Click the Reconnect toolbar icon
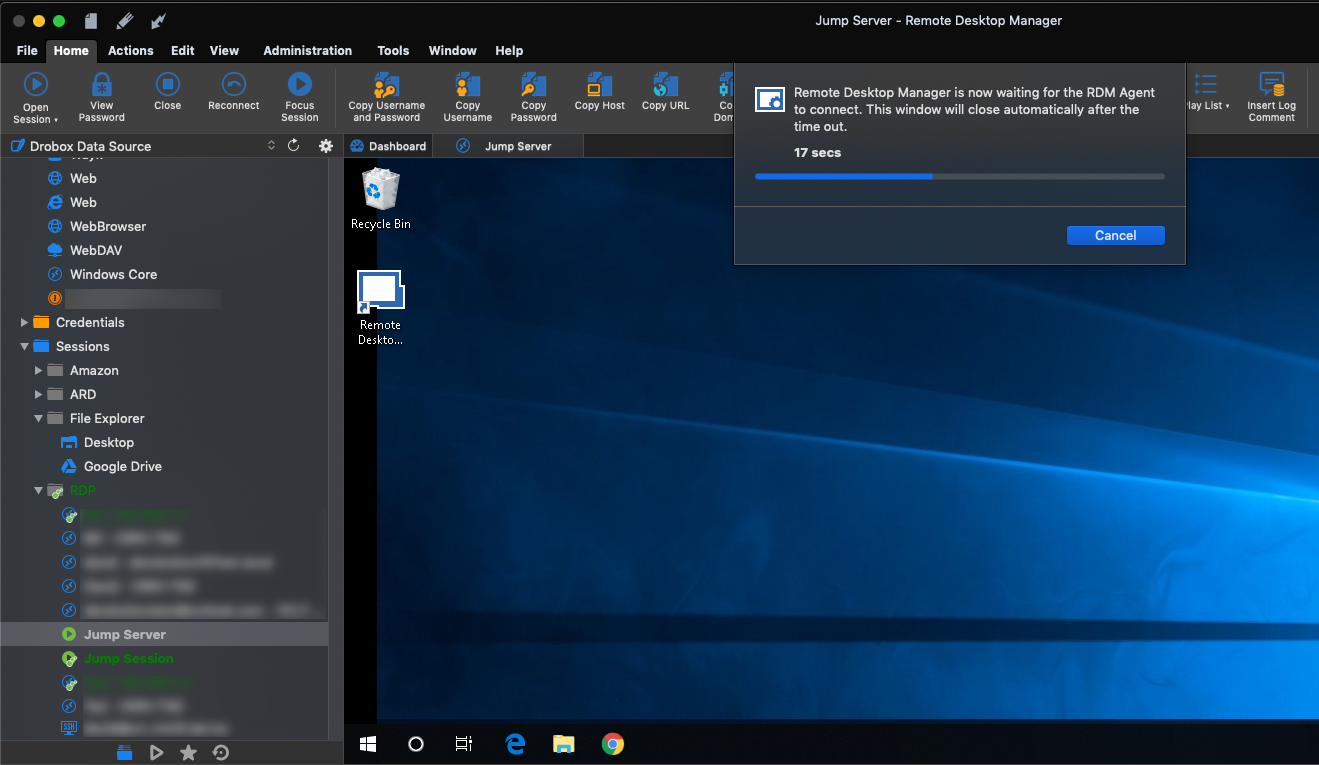The image size is (1319, 765). pos(233,86)
